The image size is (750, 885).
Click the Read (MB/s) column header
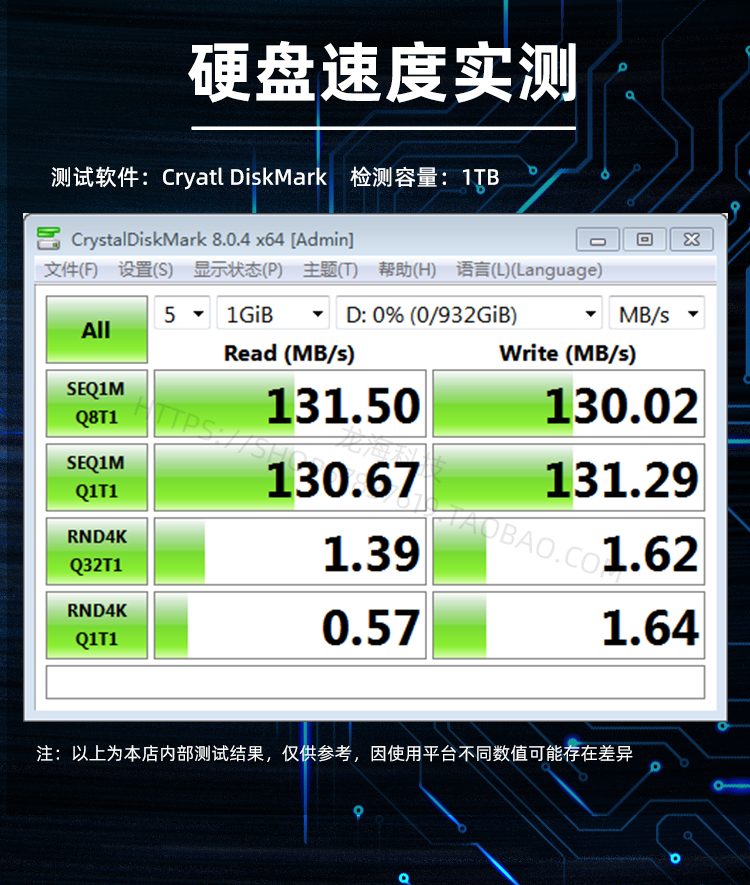[290, 353]
